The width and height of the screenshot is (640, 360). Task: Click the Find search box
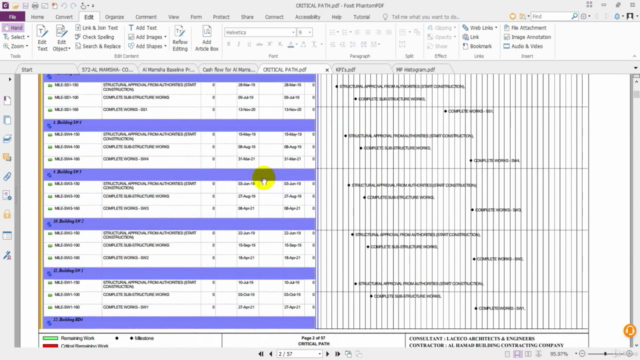point(551,16)
